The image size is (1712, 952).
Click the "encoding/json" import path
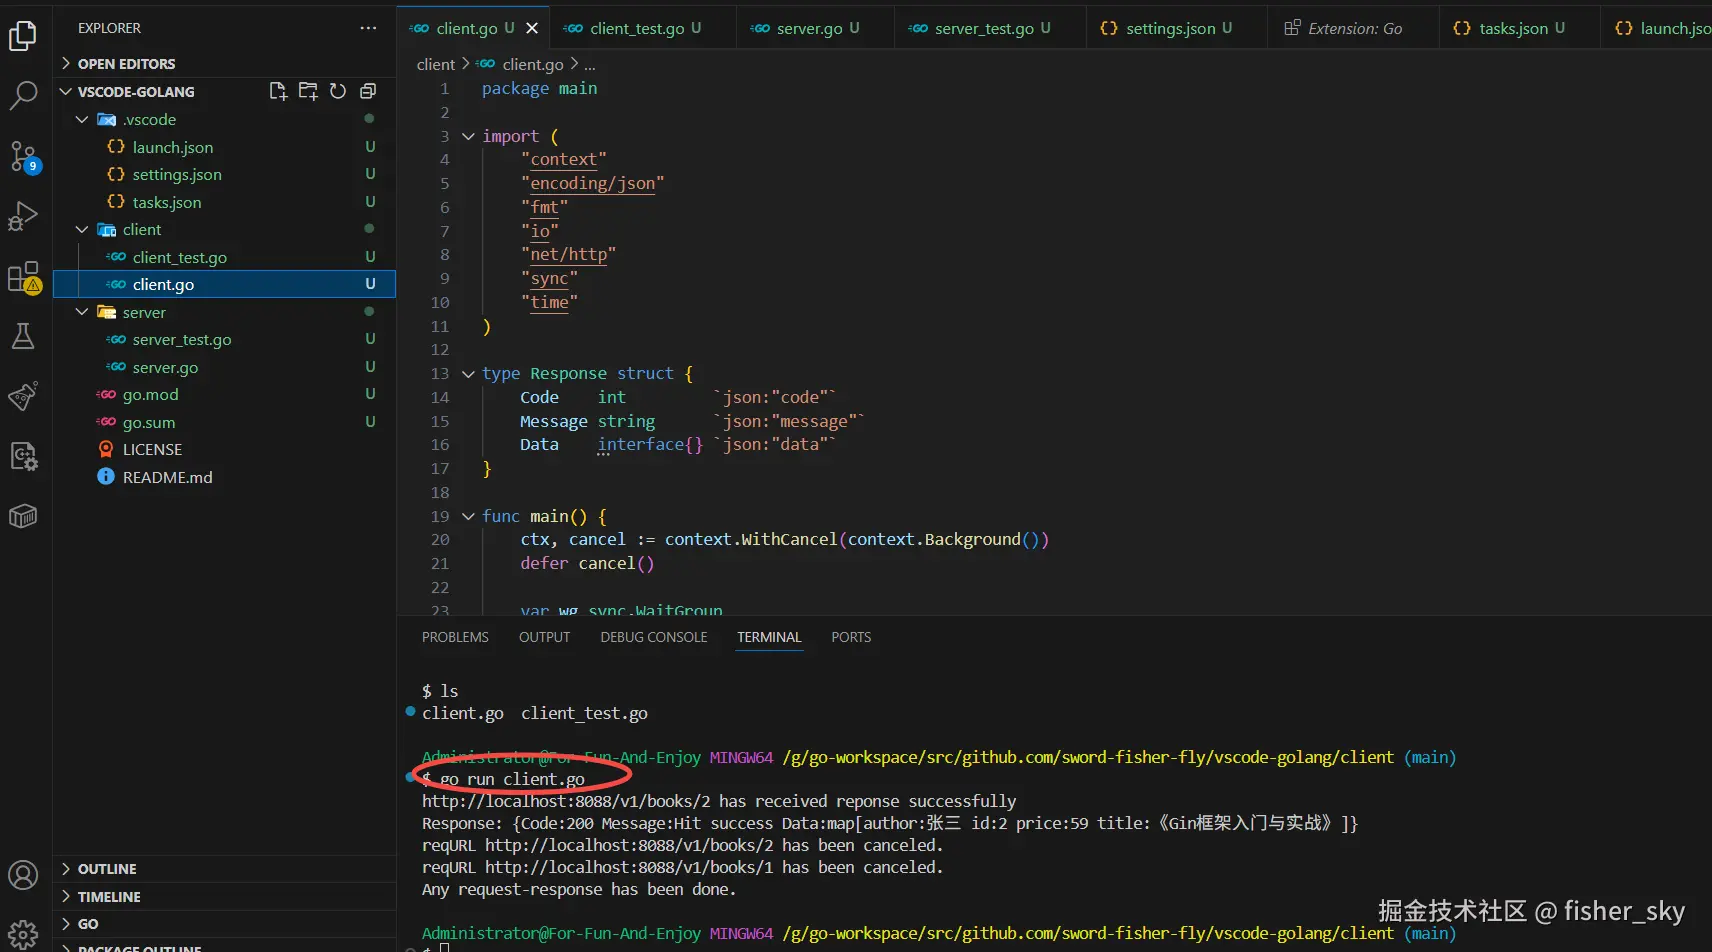coord(592,183)
